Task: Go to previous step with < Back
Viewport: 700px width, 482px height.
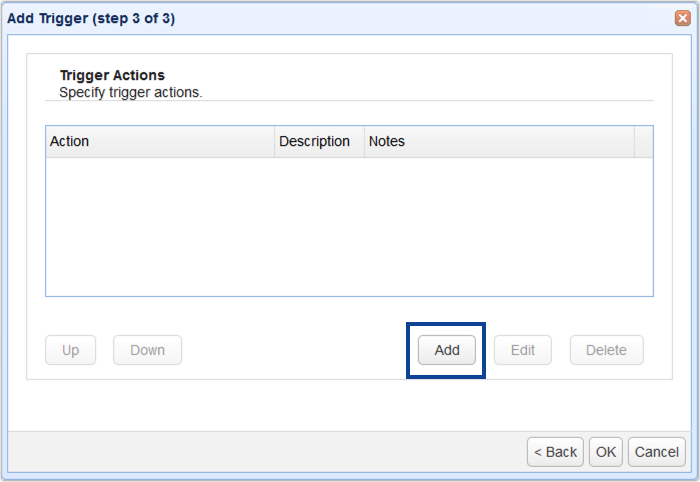Action: click(x=555, y=452)
